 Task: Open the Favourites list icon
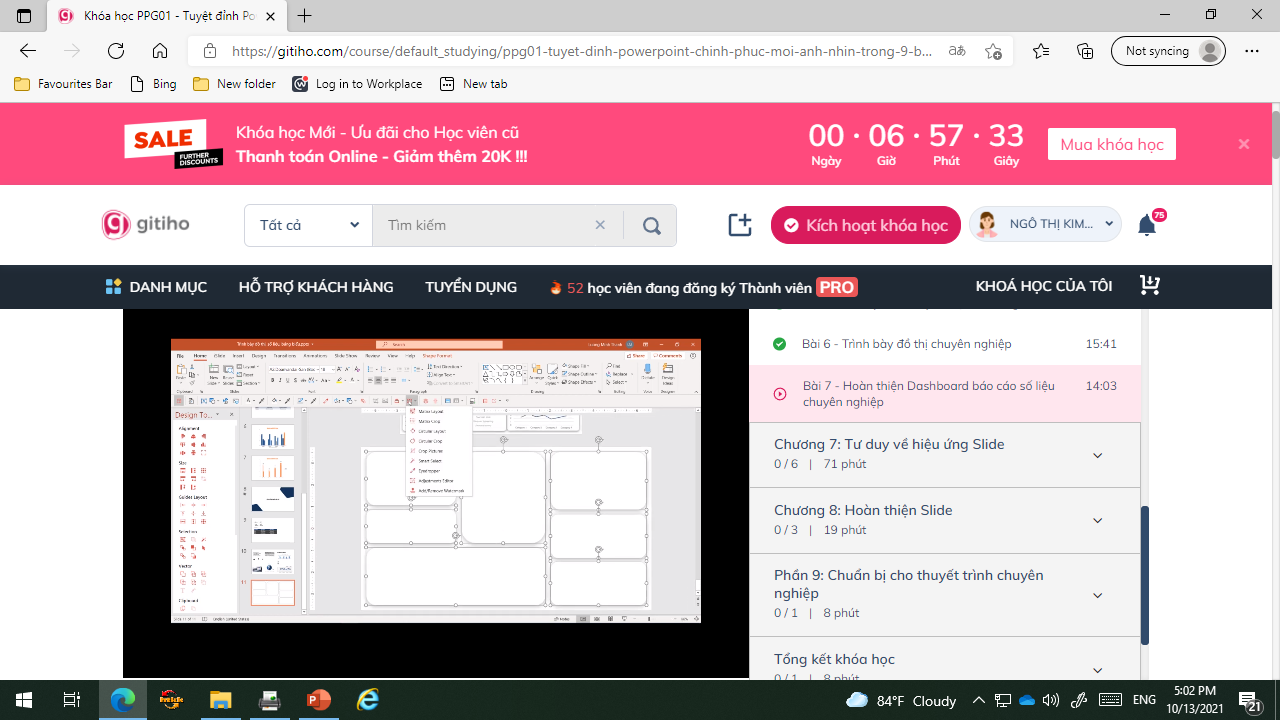tap(1041, 51)
